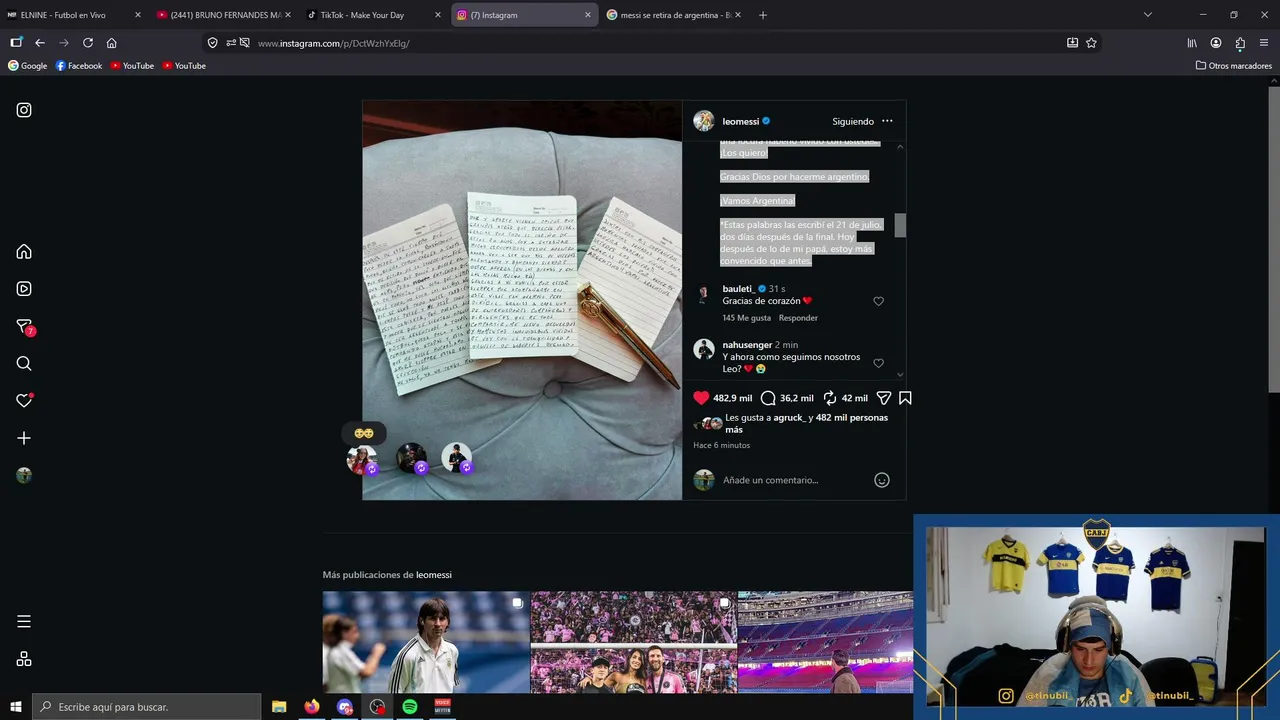This screenshot has width=1280, height=720.
Task: Open tracking protection shield icon
Action: [x=212, y=43]
